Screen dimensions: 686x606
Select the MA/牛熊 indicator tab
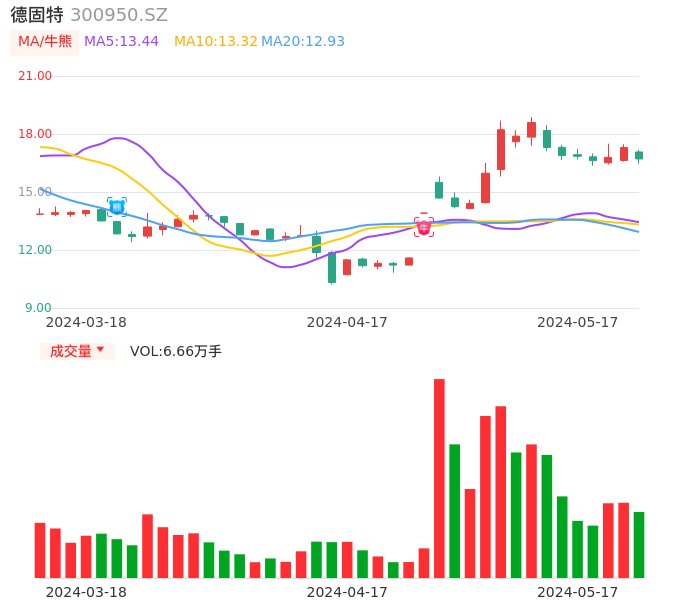click(x=45, y=42)
